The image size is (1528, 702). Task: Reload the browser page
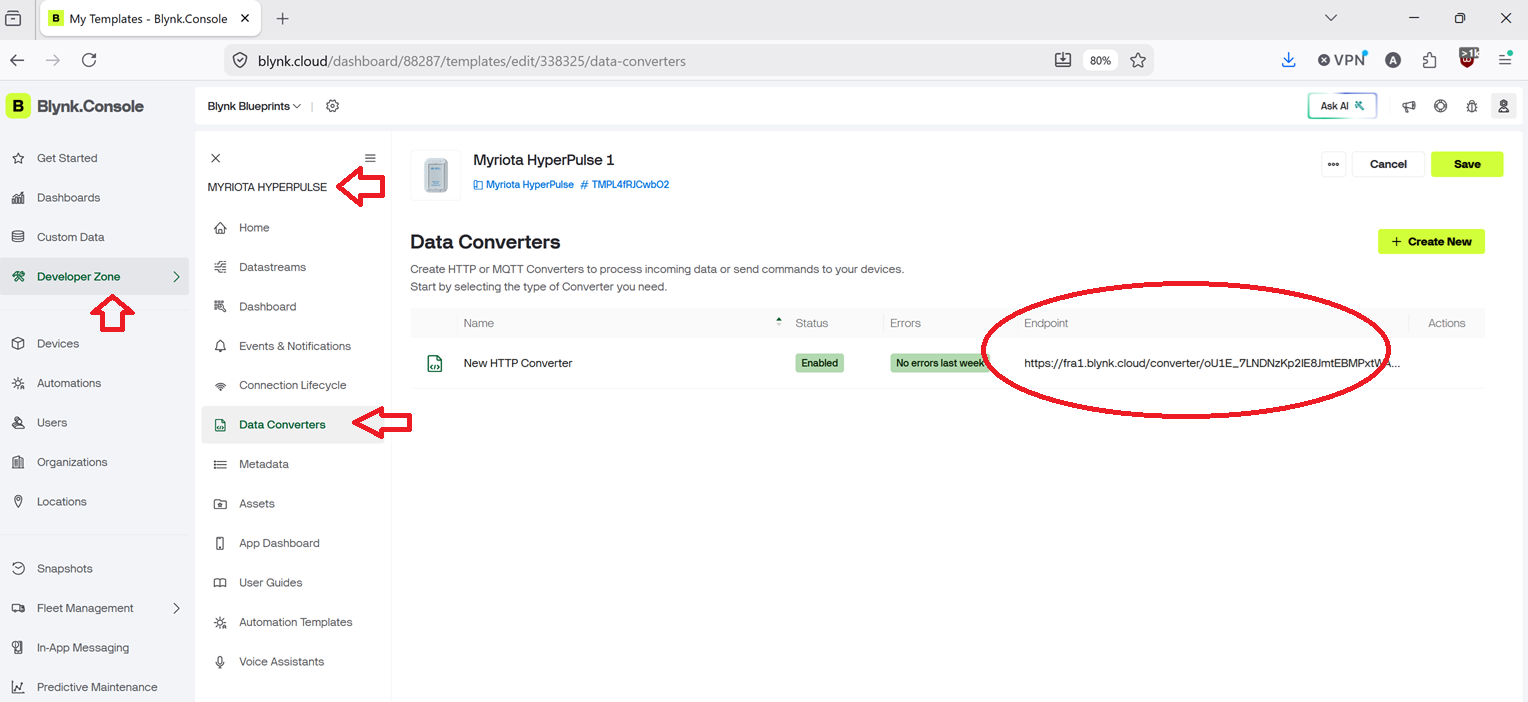pyautogui.click(x=89, y=60)
